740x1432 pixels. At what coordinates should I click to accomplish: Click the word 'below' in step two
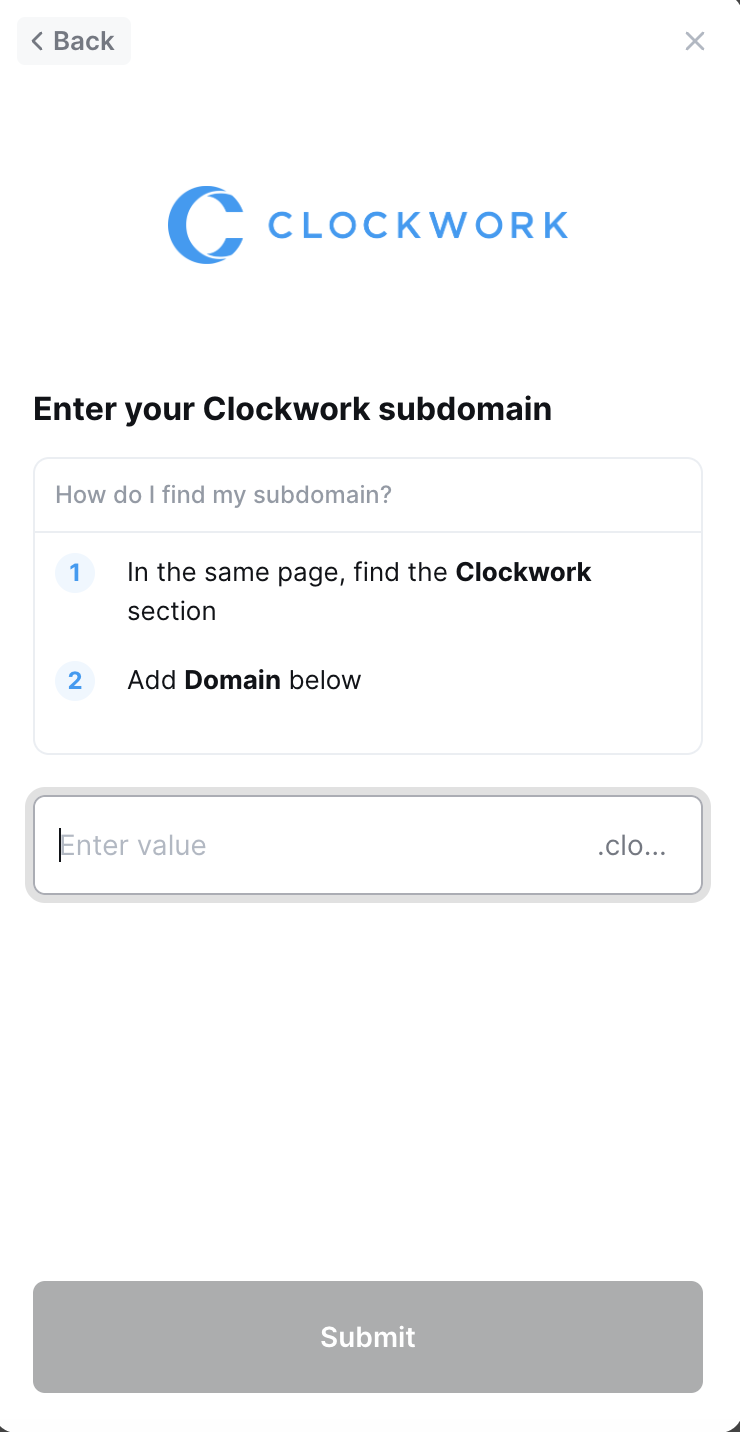pyautogui.click(x=325, y=681)
